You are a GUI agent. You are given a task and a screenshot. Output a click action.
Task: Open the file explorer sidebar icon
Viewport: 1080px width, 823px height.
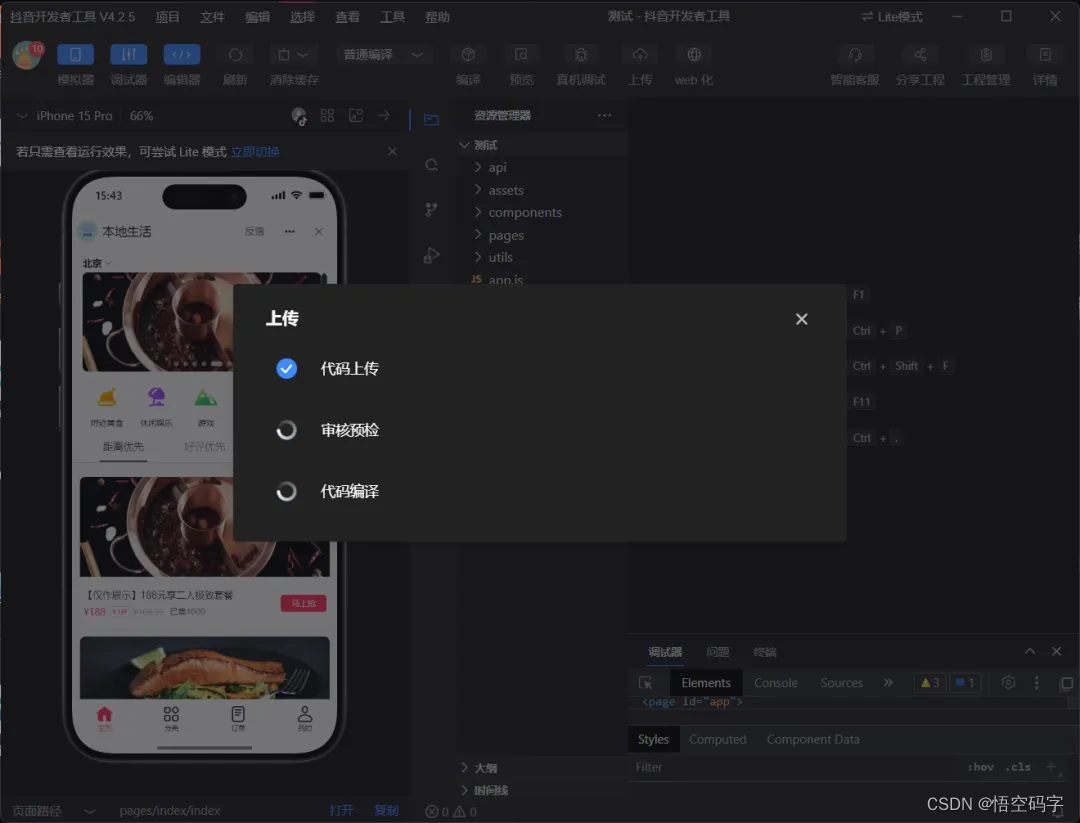(x=431, y=119)
